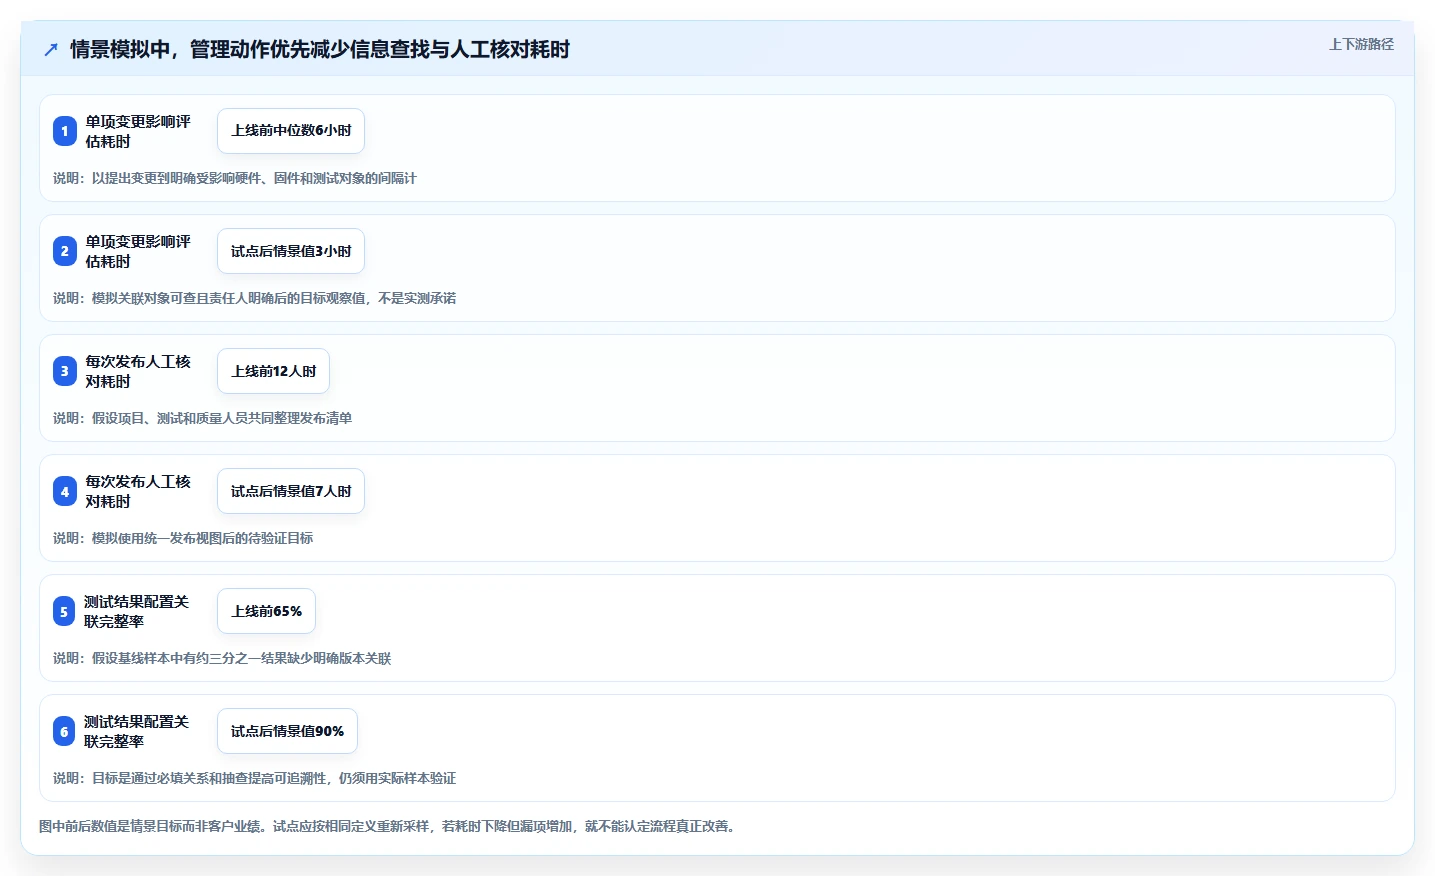Click the footer text starting 图中前后数值是情景目标
1435x876 pixels.
pos(390,826)
